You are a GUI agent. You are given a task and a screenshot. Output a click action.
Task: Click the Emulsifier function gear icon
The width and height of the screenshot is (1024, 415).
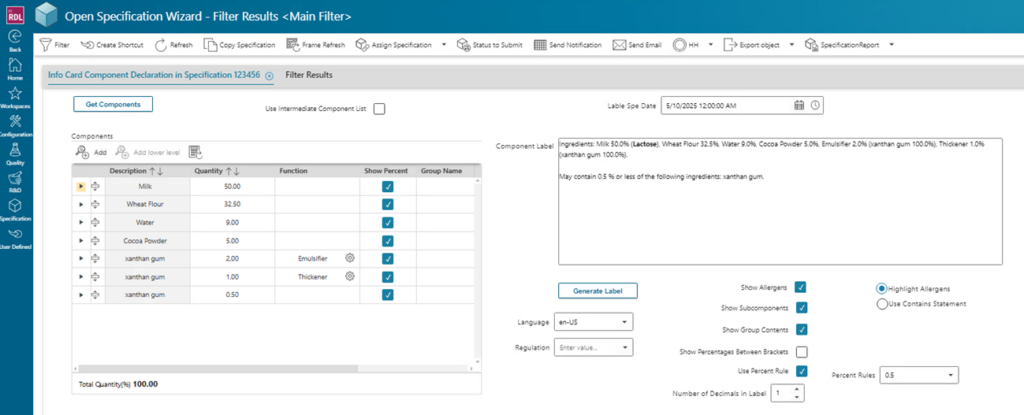pos(350,258)
